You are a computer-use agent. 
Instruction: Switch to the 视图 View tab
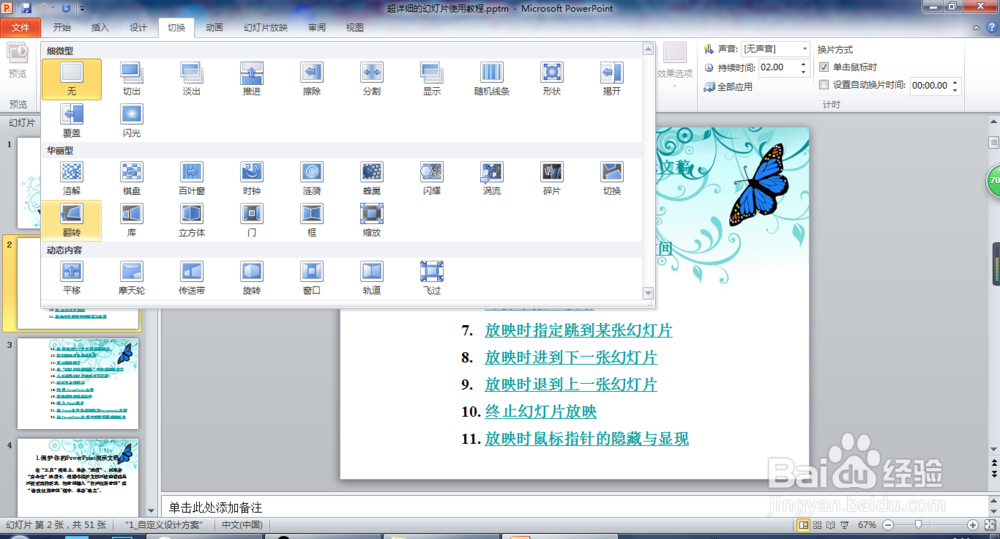(x=355, y=27)
